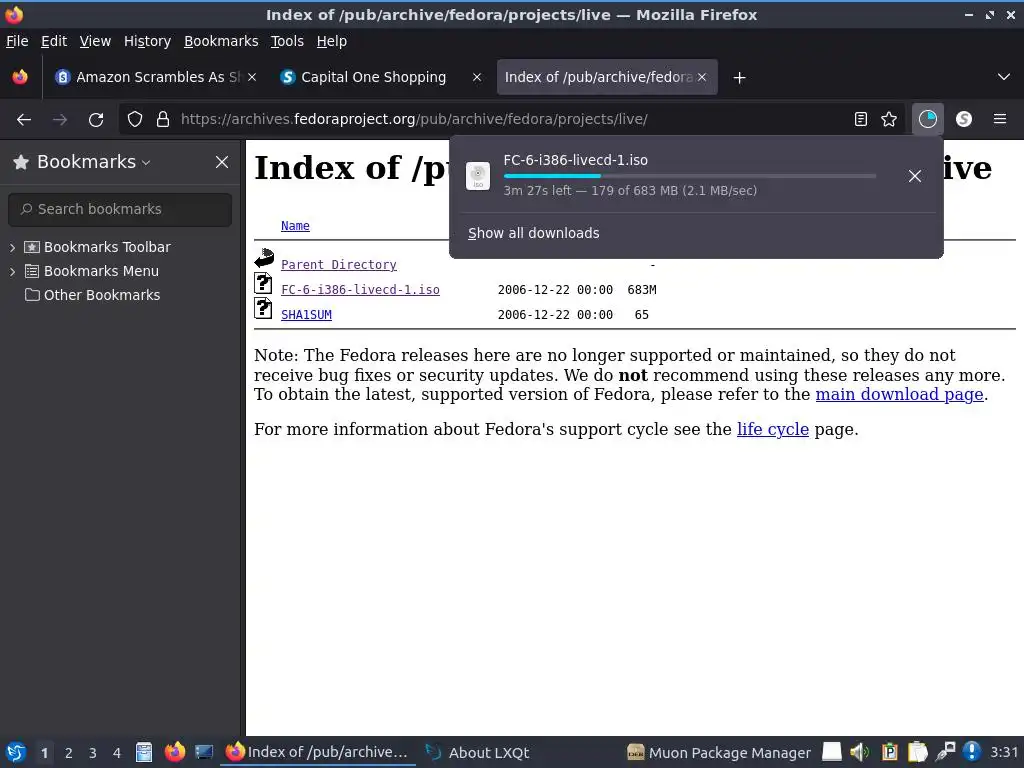The width and height of the screenshot is (1024, 768).
Task: Switch to the Capital One Shopping tab
Action: click(381, 77)
